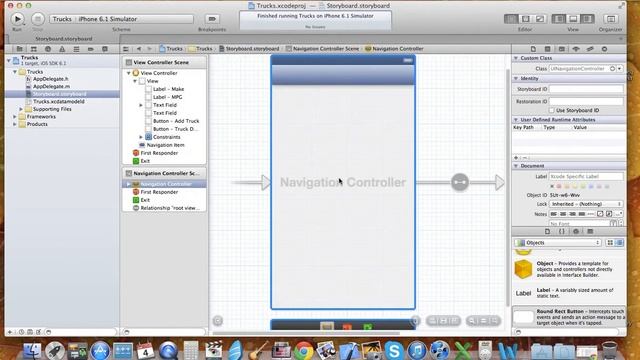
Task: Show the Identity inspector
Action: pyautogui.click(x=562, y=49)
